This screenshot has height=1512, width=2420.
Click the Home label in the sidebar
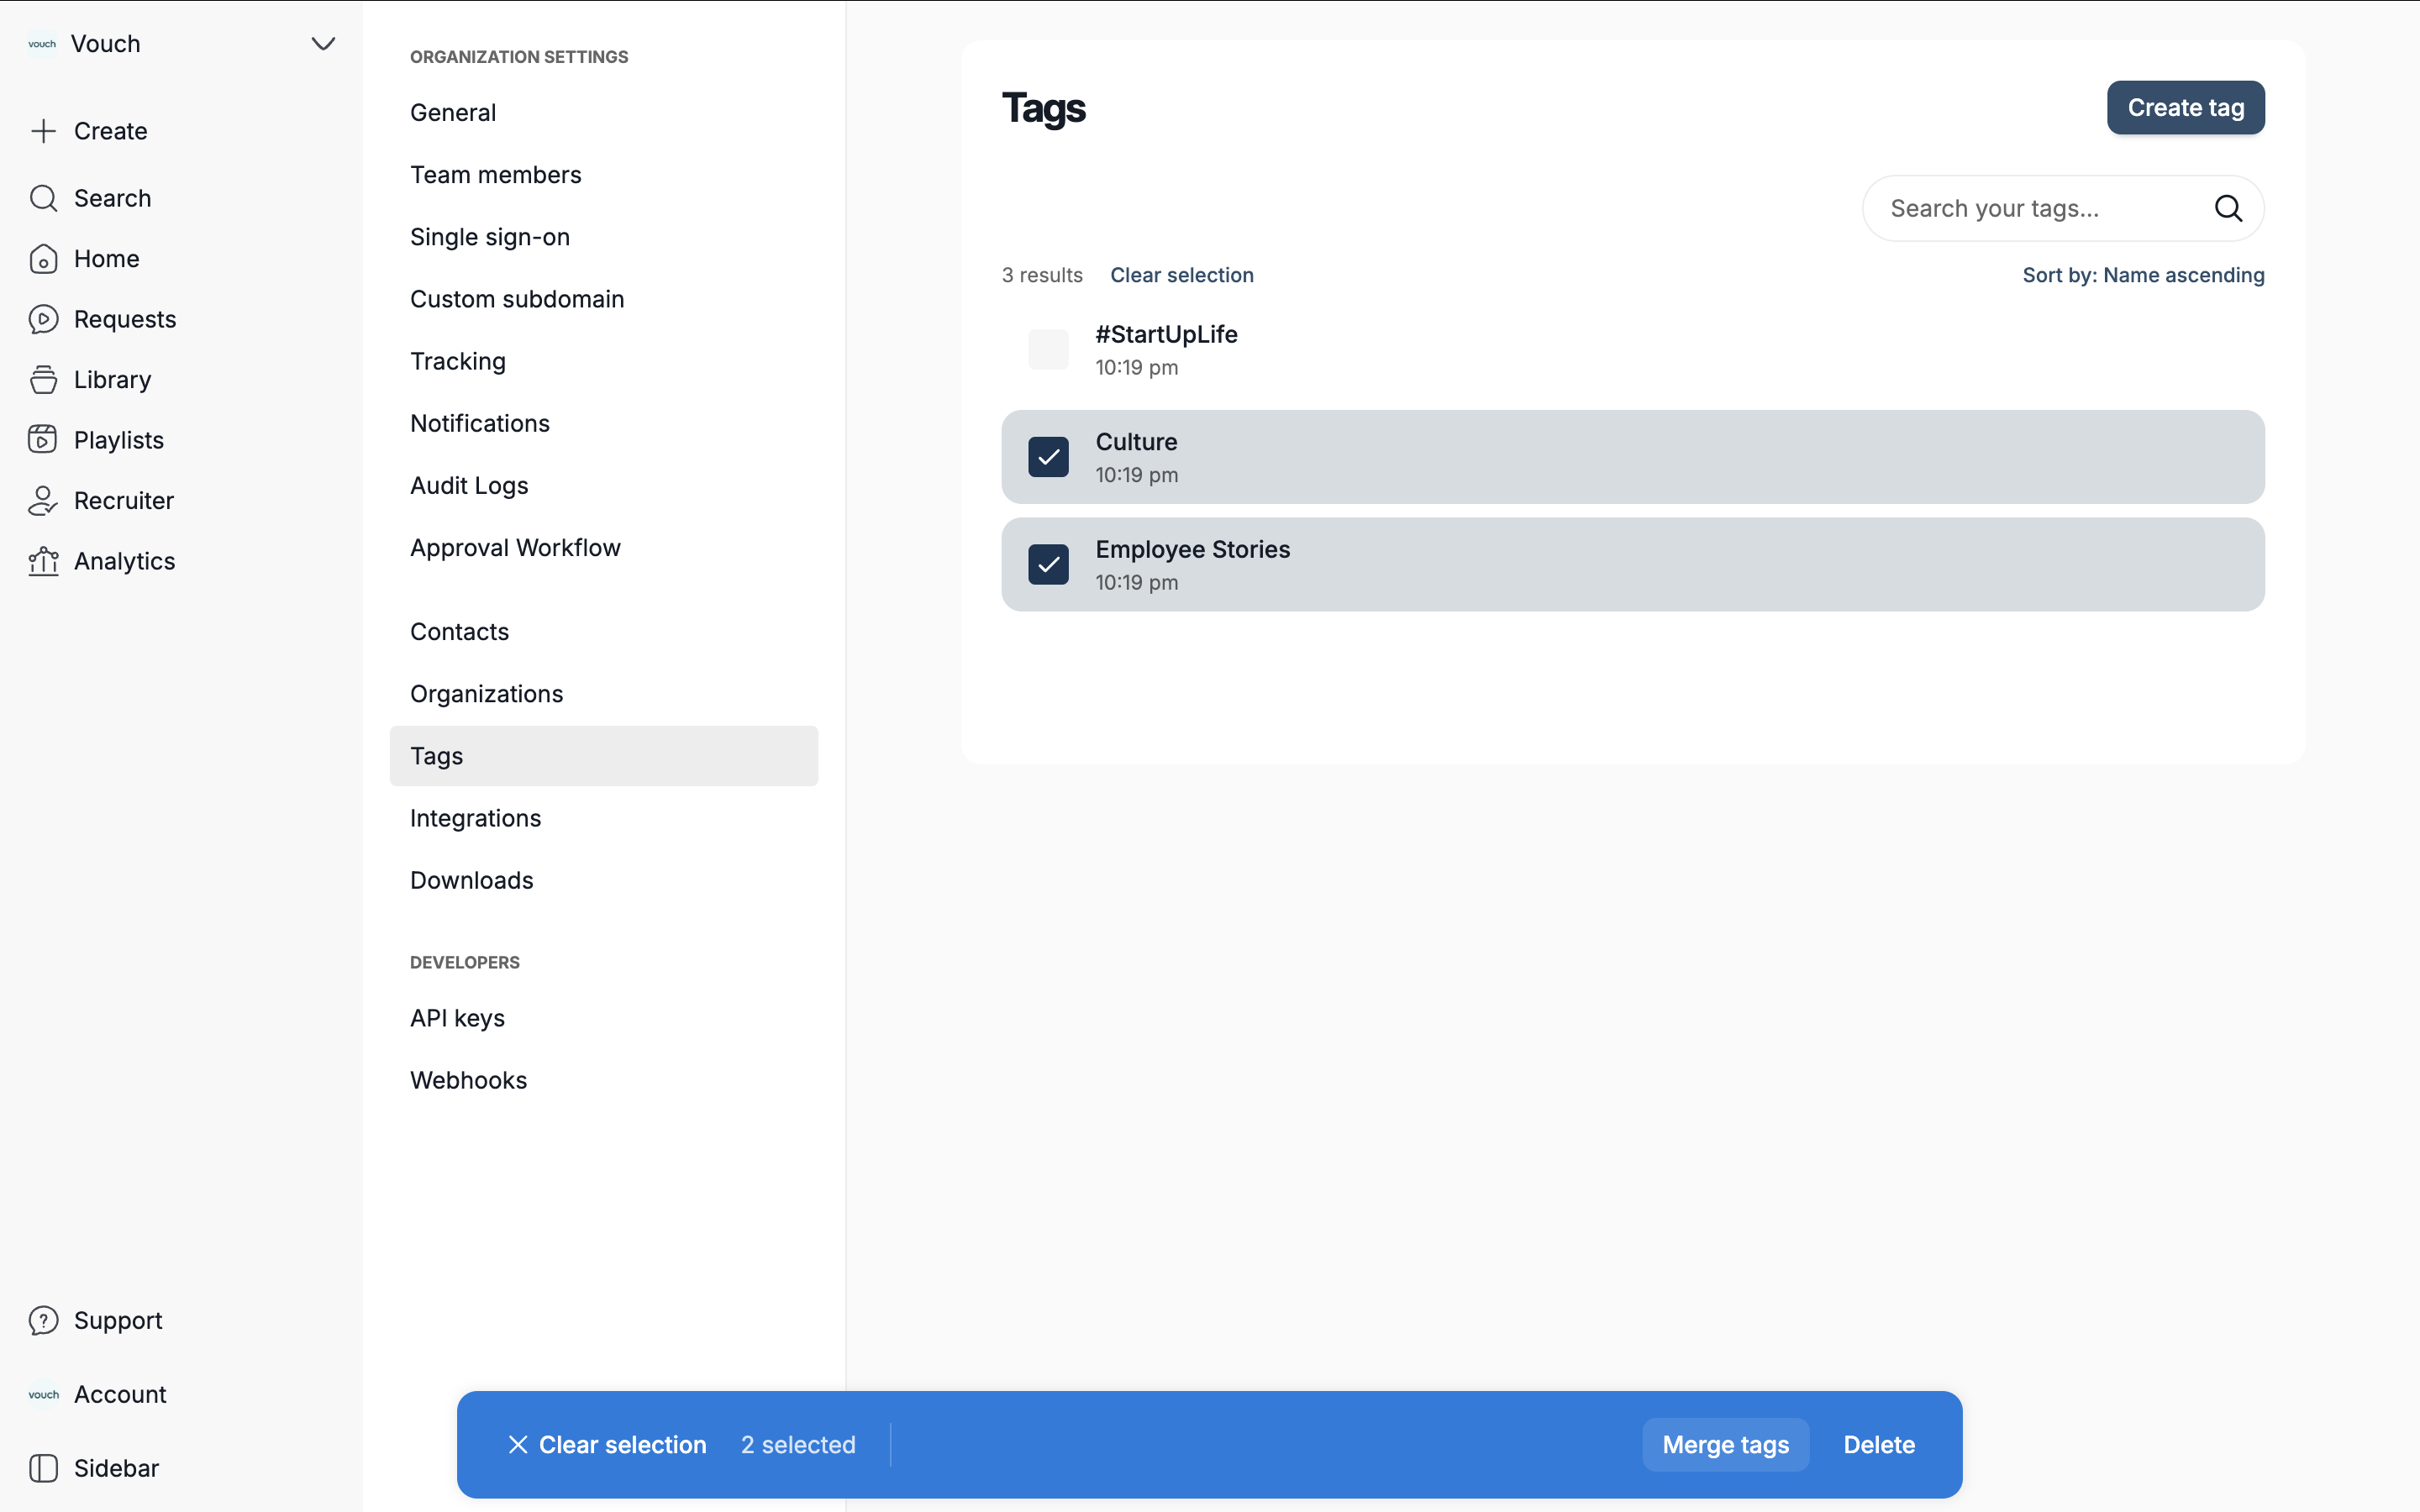[x=106, y=259]
